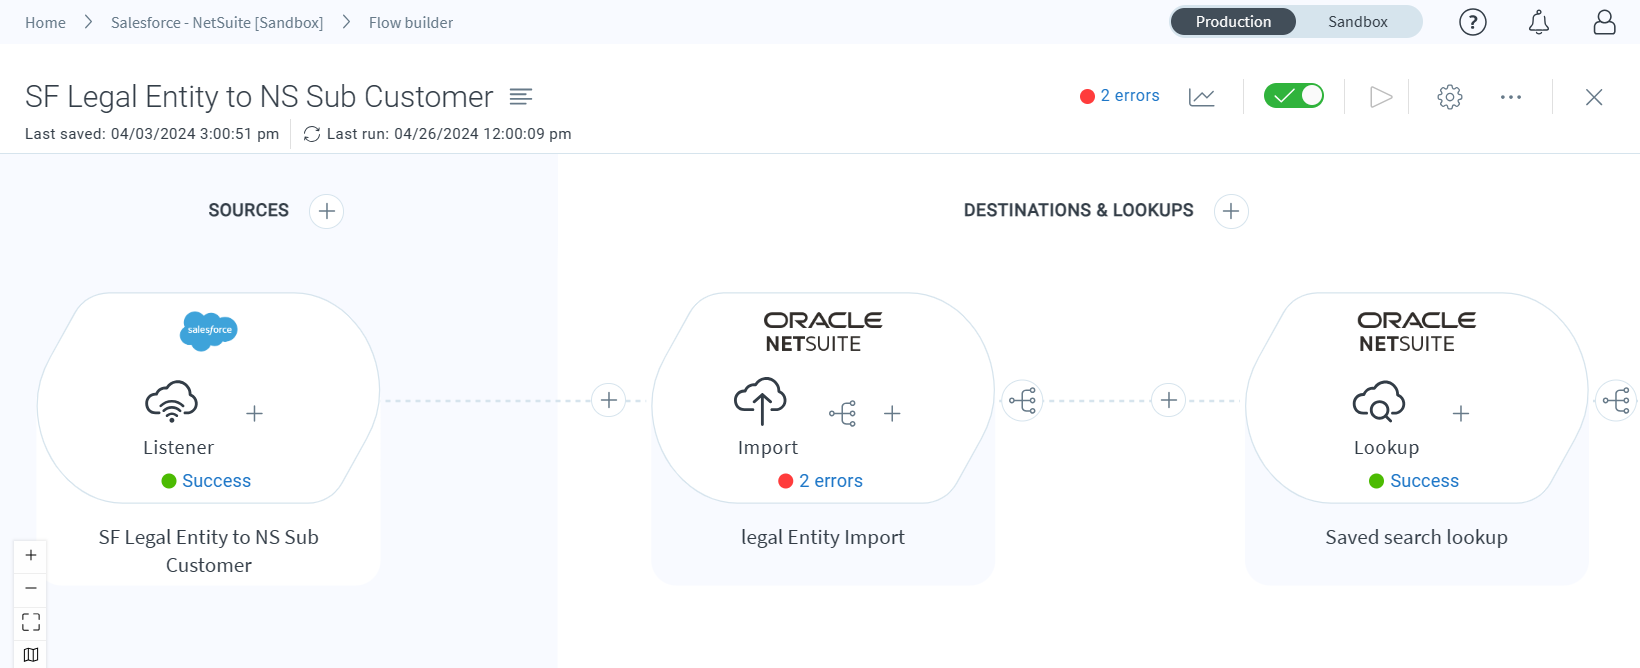Toggle the flow enable/disable switch
This screenshot has height=668, width=1640.
pyautogui.click(x=1293, y=96)
